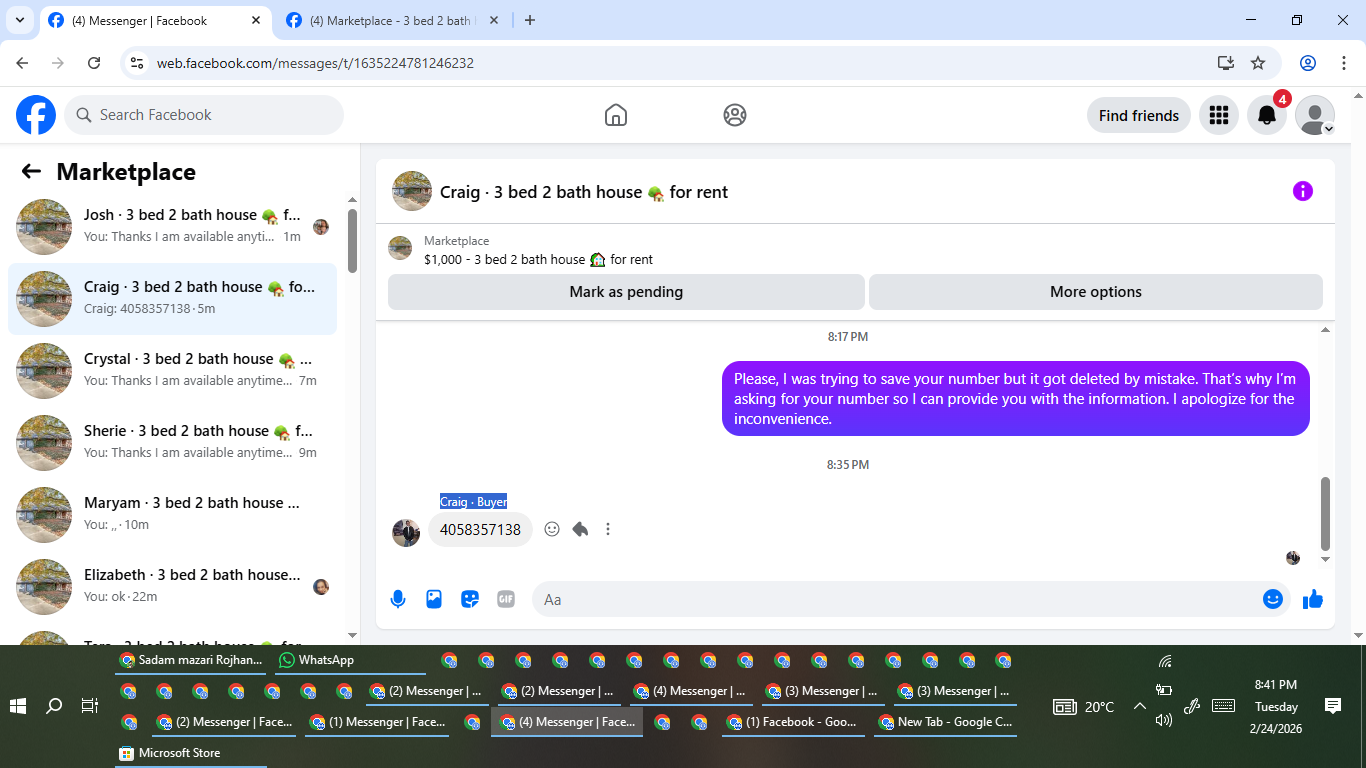The image size is (1366, 768).
Task: Open the Windows Start menu
Action: [18, 706]
